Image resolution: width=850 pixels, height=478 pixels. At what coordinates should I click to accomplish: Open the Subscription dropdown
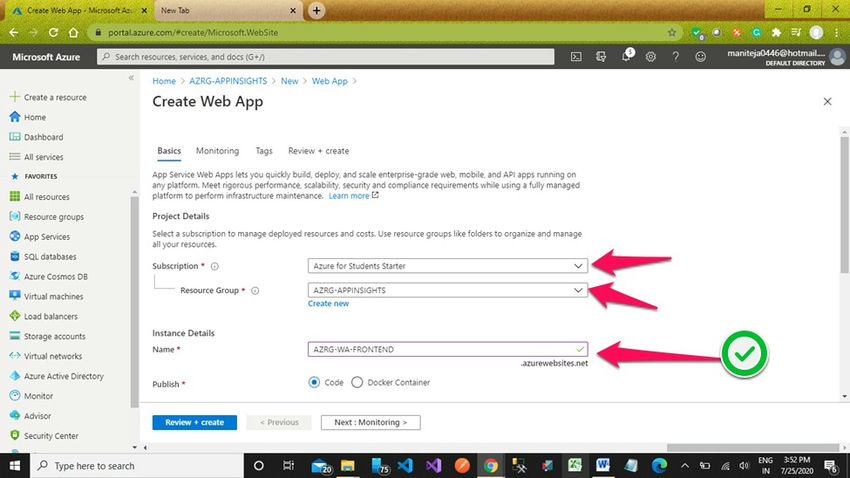tap(448, 266)
